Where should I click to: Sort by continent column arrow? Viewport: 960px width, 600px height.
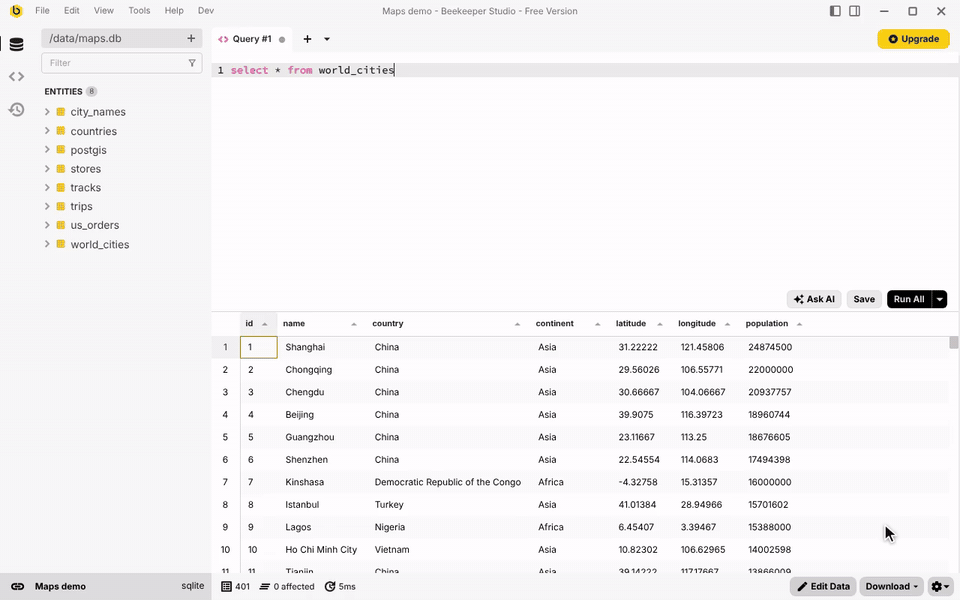[x=598, y=324]
